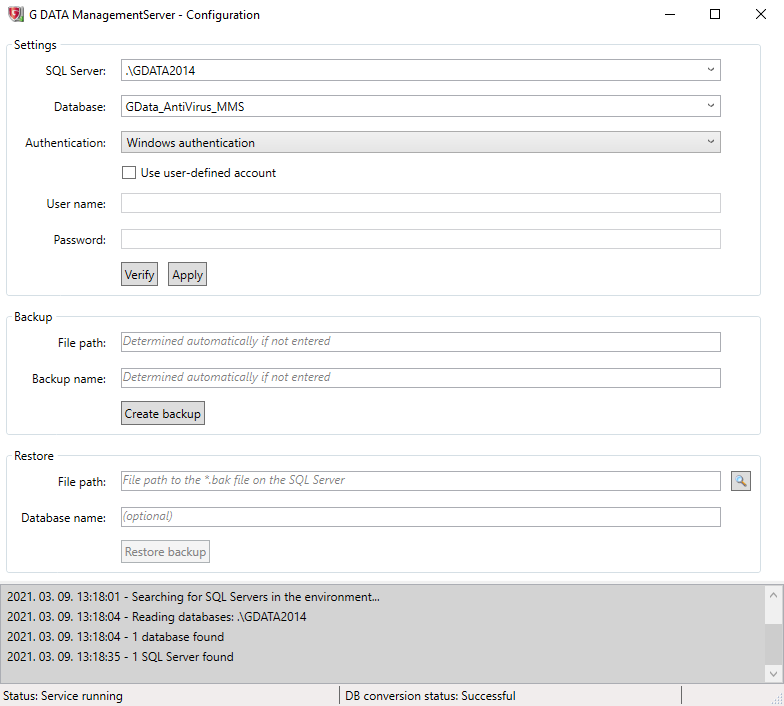Open the Authentication dropdown
Image resolution: width=784 pixels, height=706 pixels.
(420, 142)
